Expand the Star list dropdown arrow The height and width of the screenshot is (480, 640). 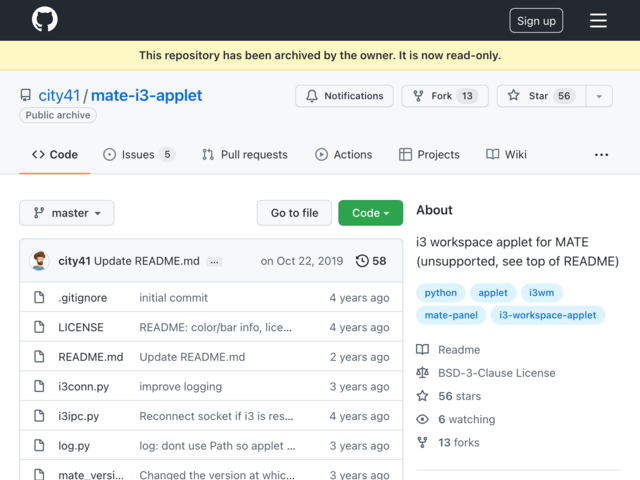[x=599, y=96]
